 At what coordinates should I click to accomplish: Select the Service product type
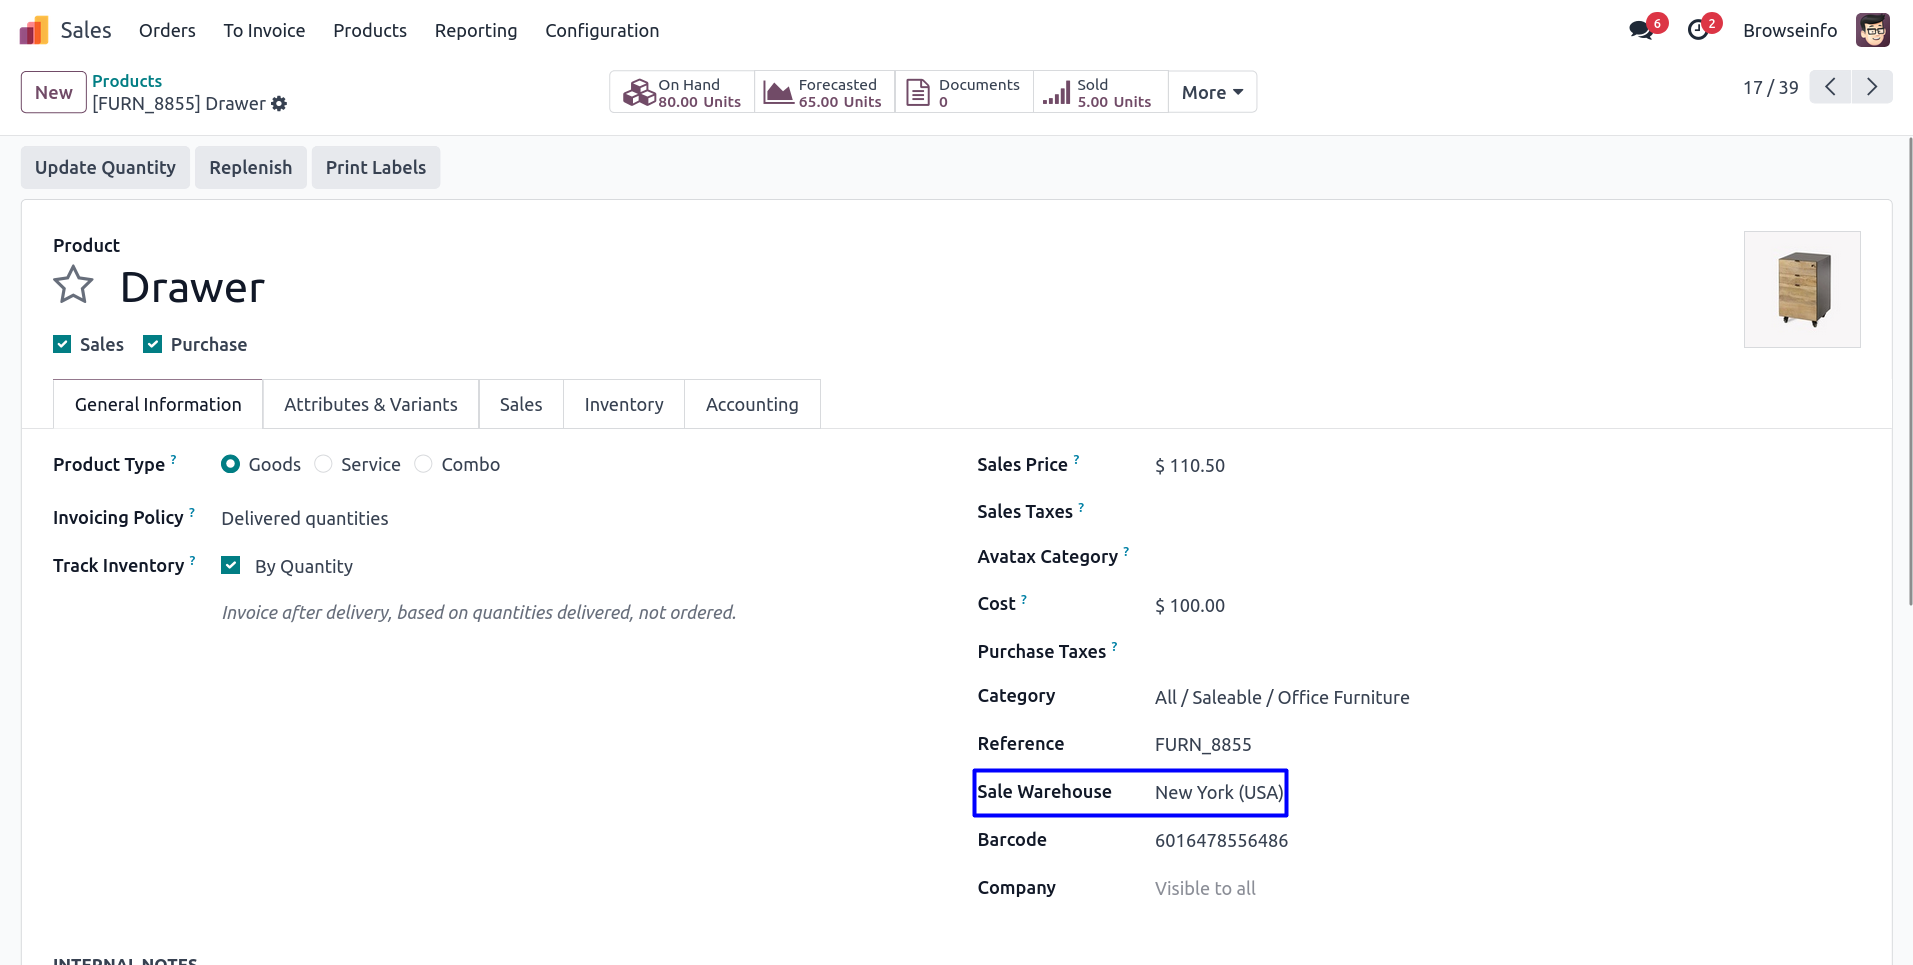point(323,464)
